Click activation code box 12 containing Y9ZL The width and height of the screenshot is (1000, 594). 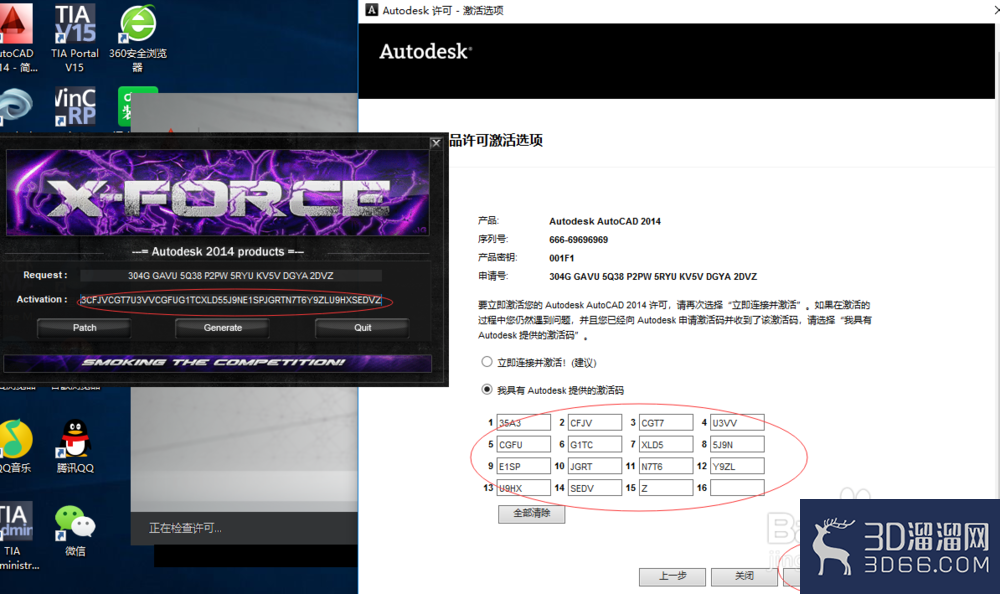coord(737,466)
